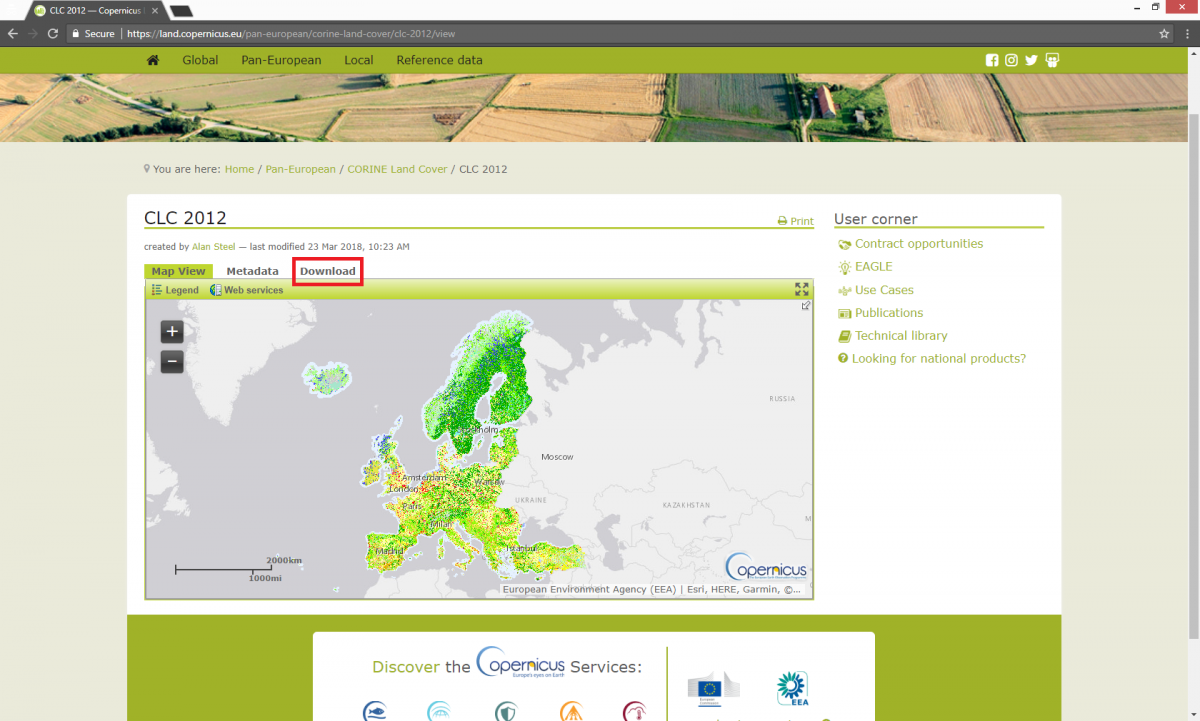This screenshot has height=721, width=1200.
Task: Open Alan Steel's profile link
Action: pos(213,246)
